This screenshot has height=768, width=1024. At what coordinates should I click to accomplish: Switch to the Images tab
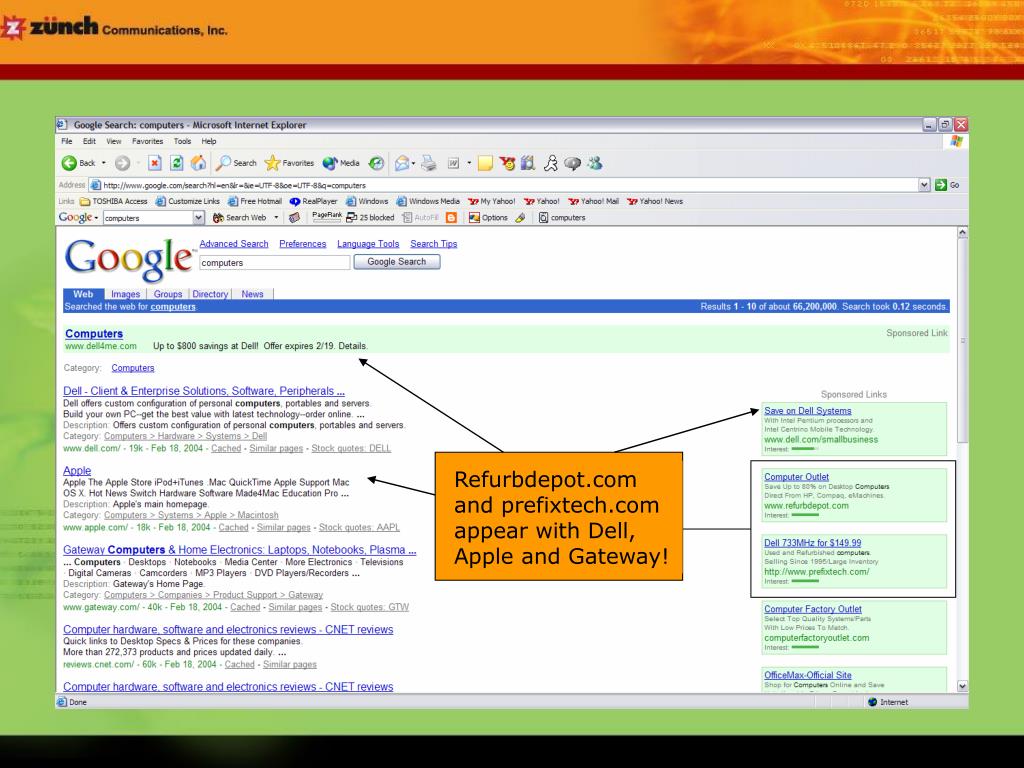click(x=125, y=294)
